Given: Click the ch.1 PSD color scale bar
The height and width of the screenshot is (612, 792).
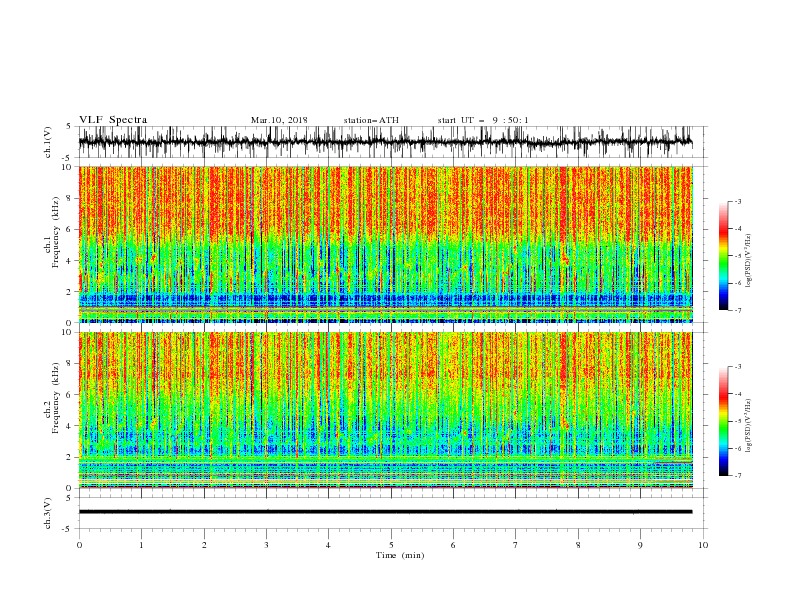Looking at the screenshot, I should 723,256.
